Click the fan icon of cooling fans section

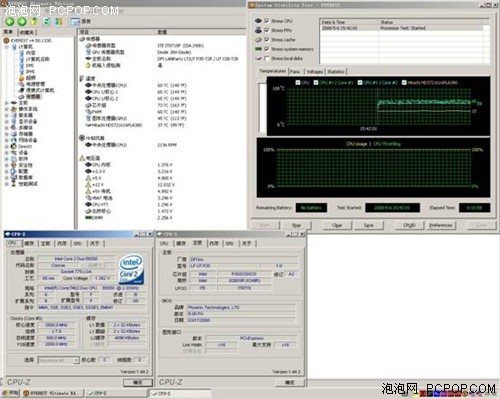tap(82, 138)
